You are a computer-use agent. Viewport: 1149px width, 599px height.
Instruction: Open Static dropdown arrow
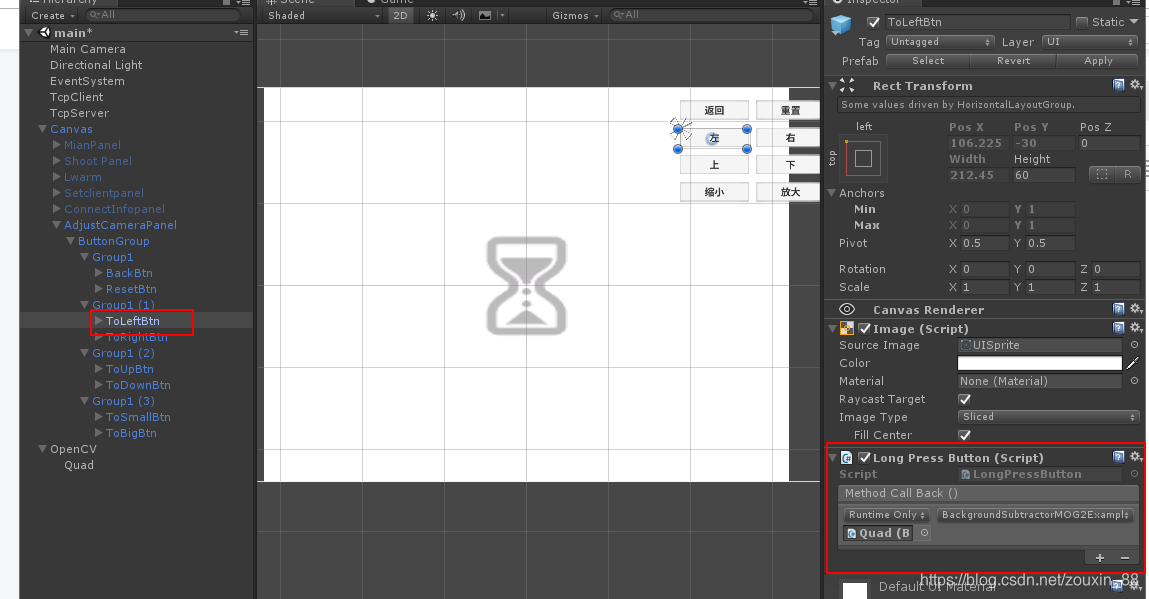tap(1134, 22)
